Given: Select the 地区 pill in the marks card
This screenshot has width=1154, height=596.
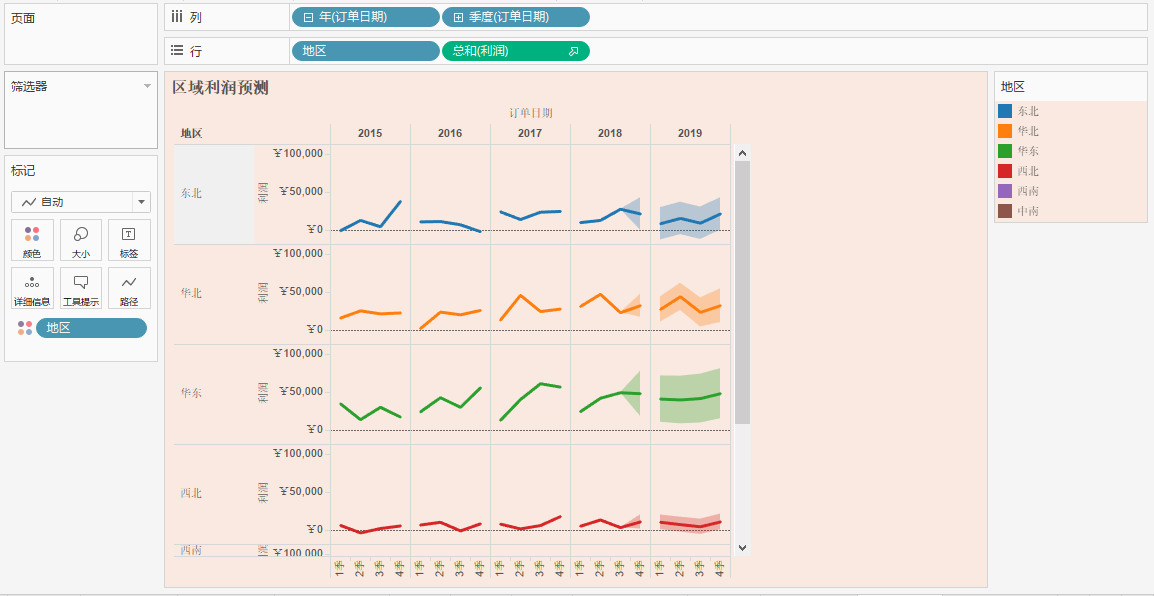Looking at the screenshot, I should tap(91, 328).
